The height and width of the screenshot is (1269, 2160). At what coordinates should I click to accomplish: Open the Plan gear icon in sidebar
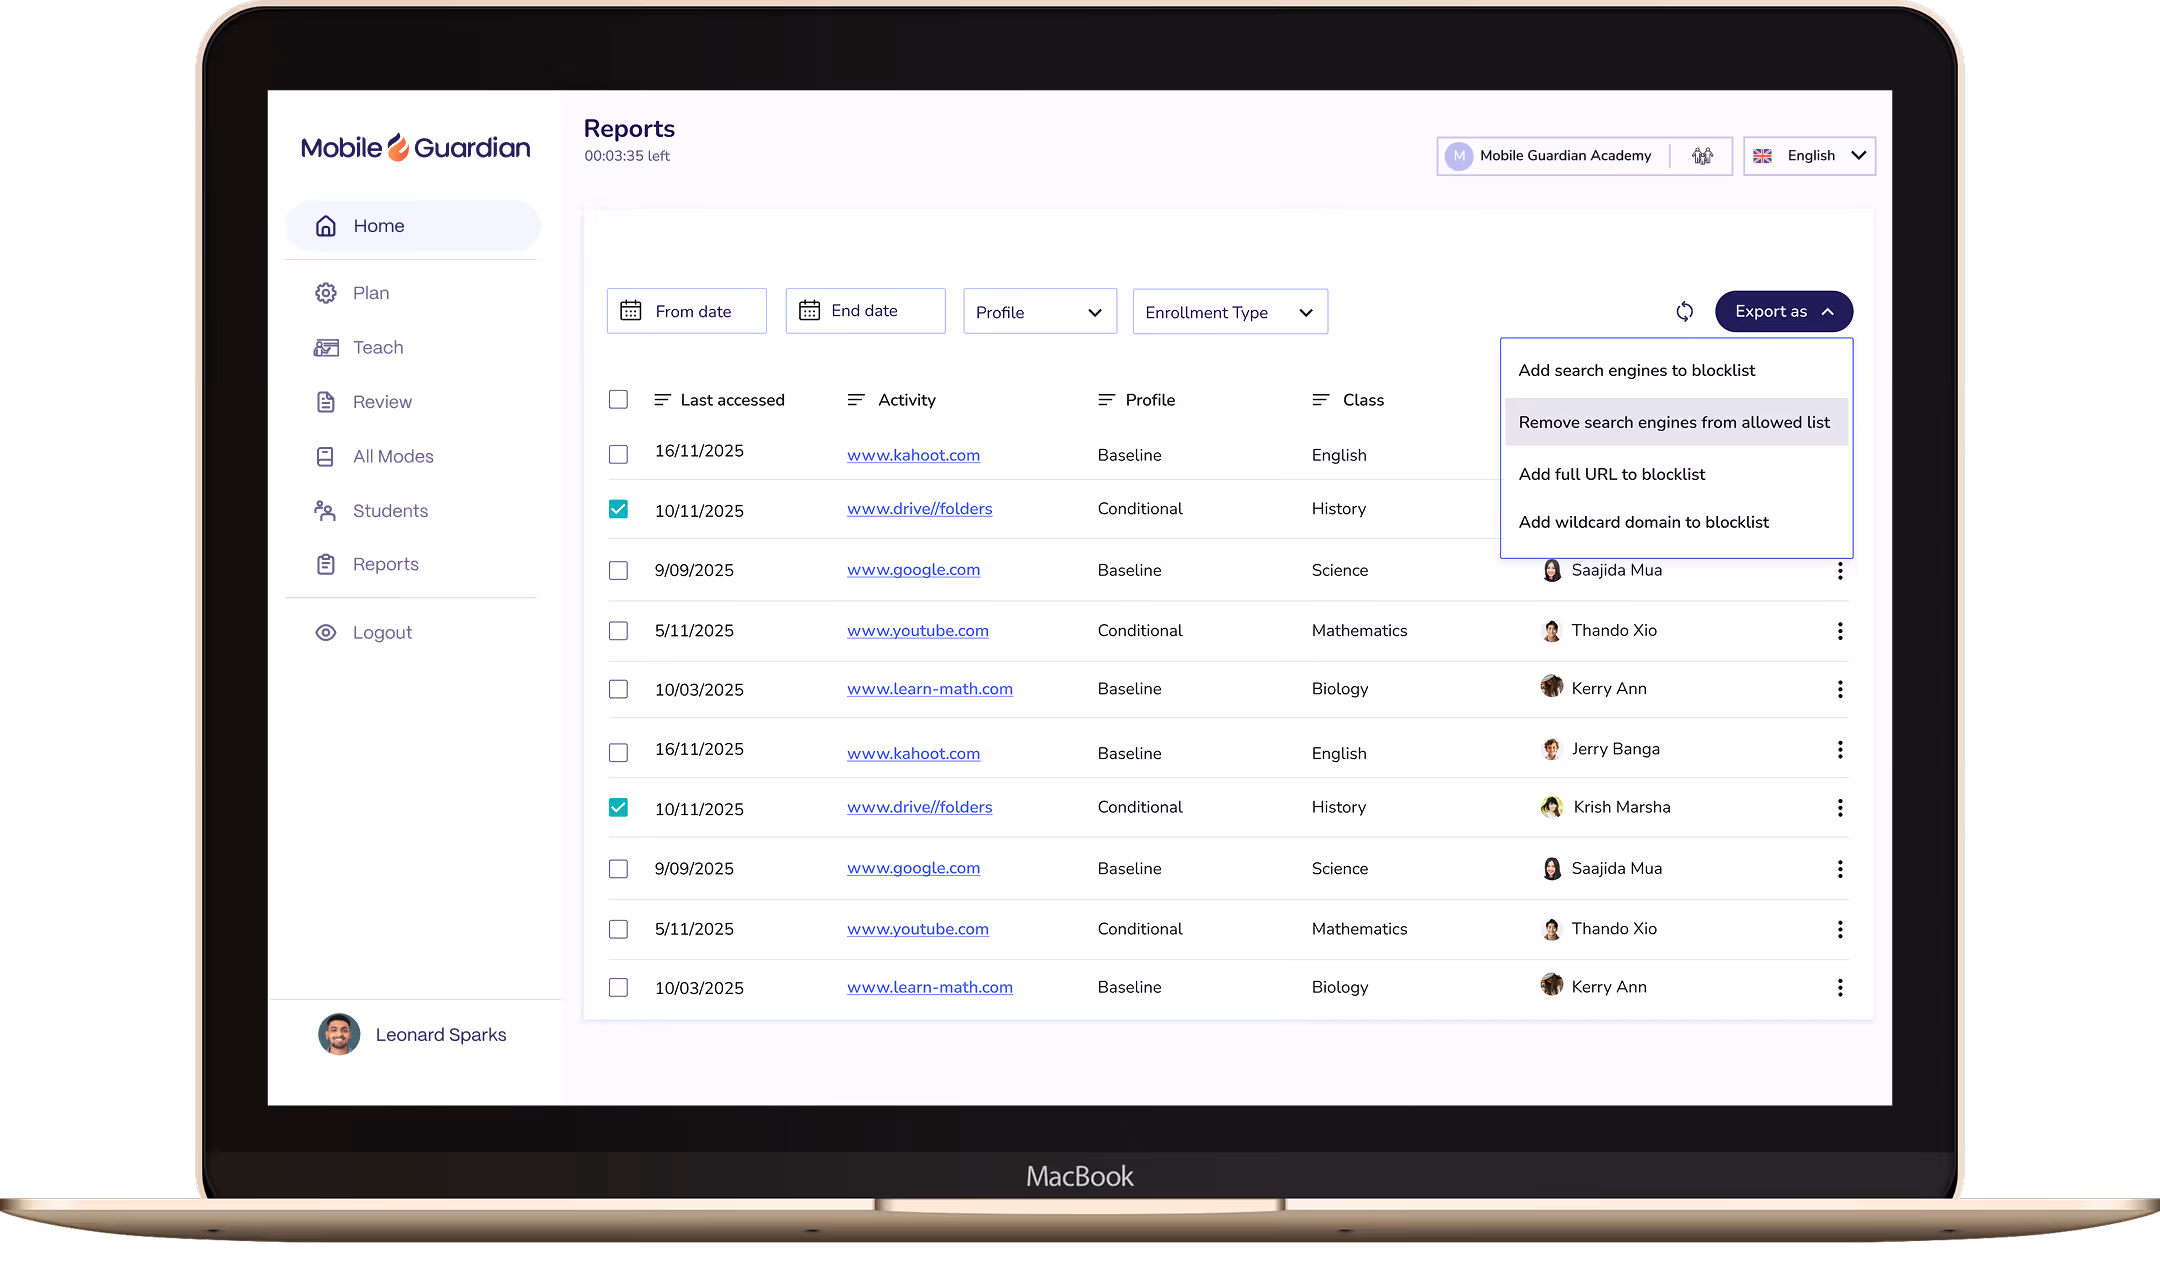tap(326, 293)
